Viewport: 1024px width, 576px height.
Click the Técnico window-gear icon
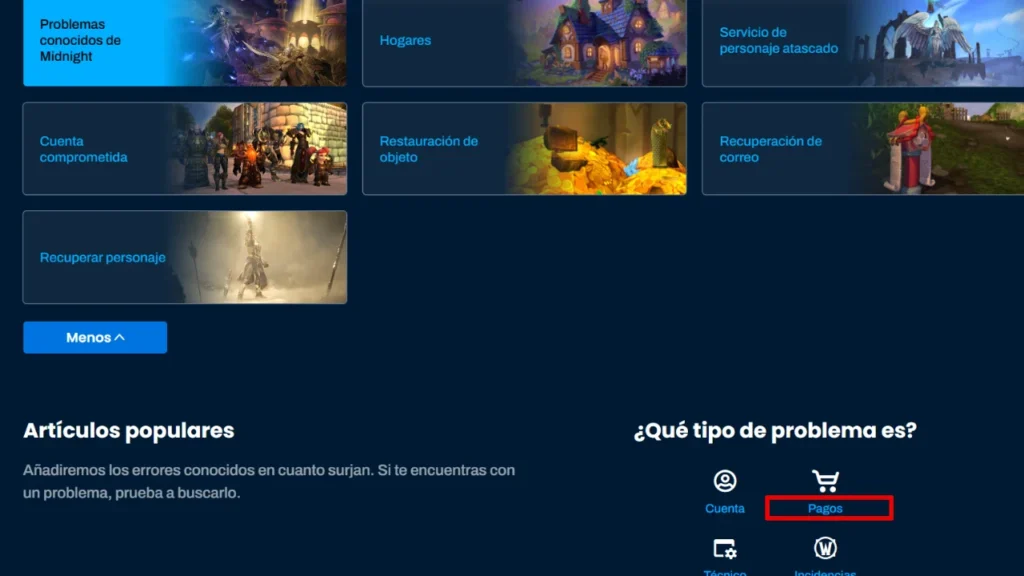[x=725, y=548]
